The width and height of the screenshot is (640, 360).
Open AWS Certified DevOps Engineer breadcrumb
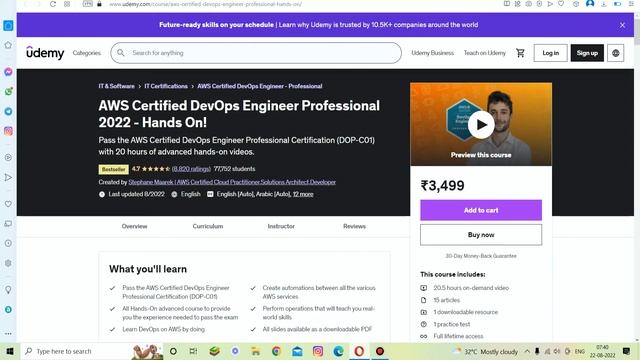(x=260, y=86)
